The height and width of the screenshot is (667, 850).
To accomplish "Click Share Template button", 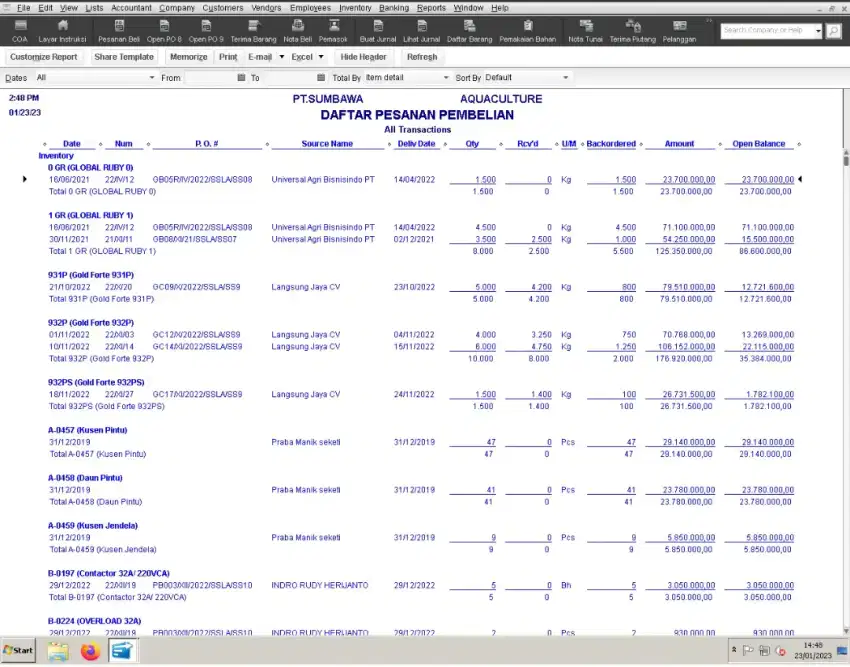I will coord(124,57).
